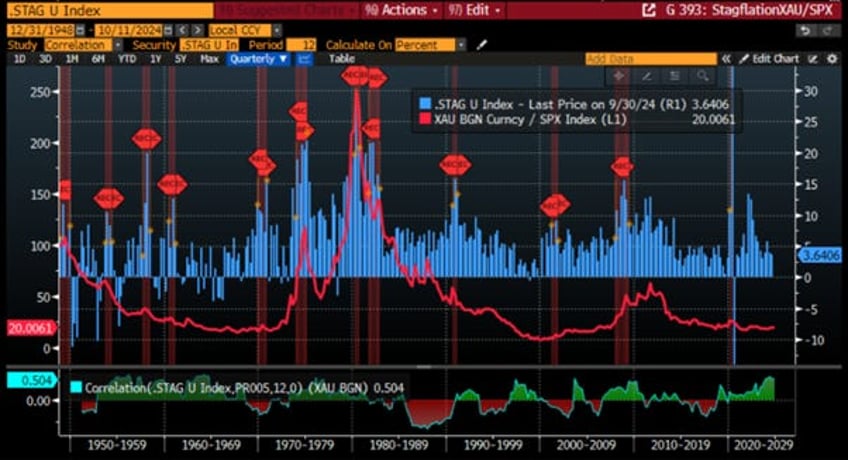848x460 pixels.
Task: Click the annotate icon next to Edit Chart
Action: click(813, 59)
